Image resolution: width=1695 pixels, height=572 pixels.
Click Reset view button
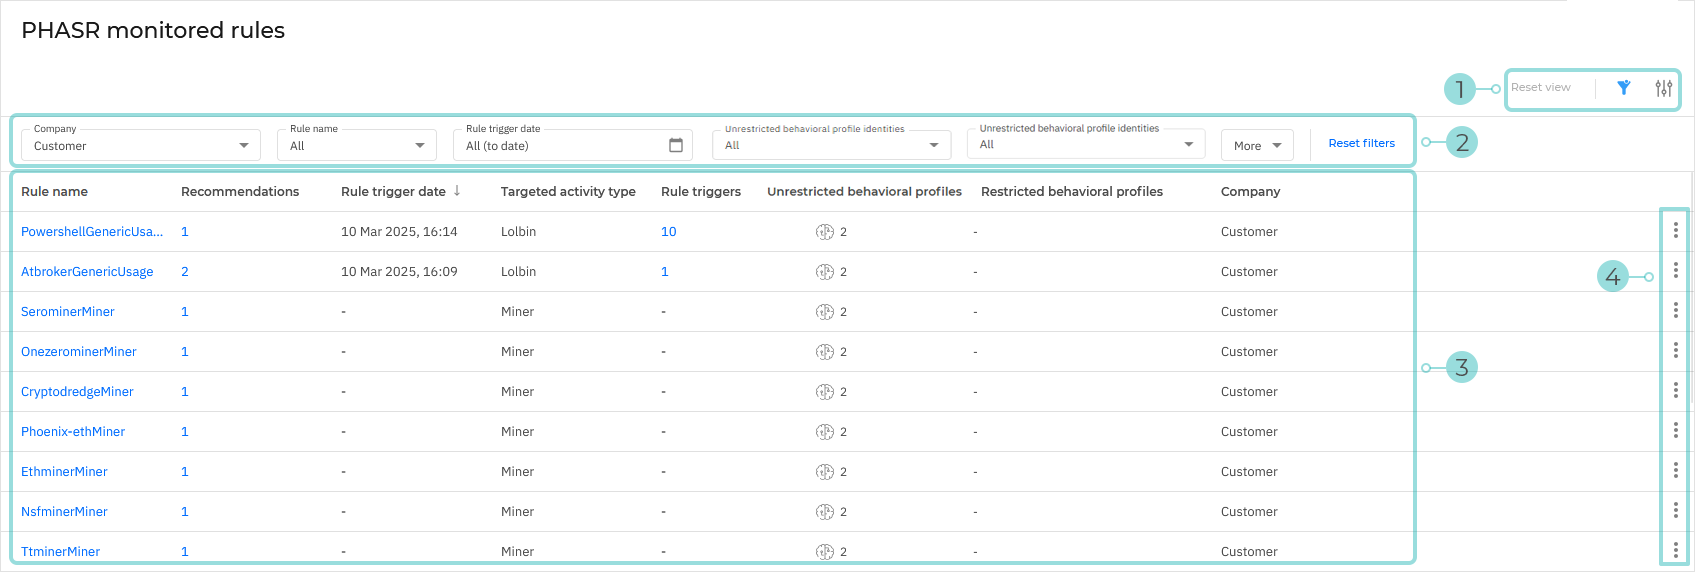1540,88
